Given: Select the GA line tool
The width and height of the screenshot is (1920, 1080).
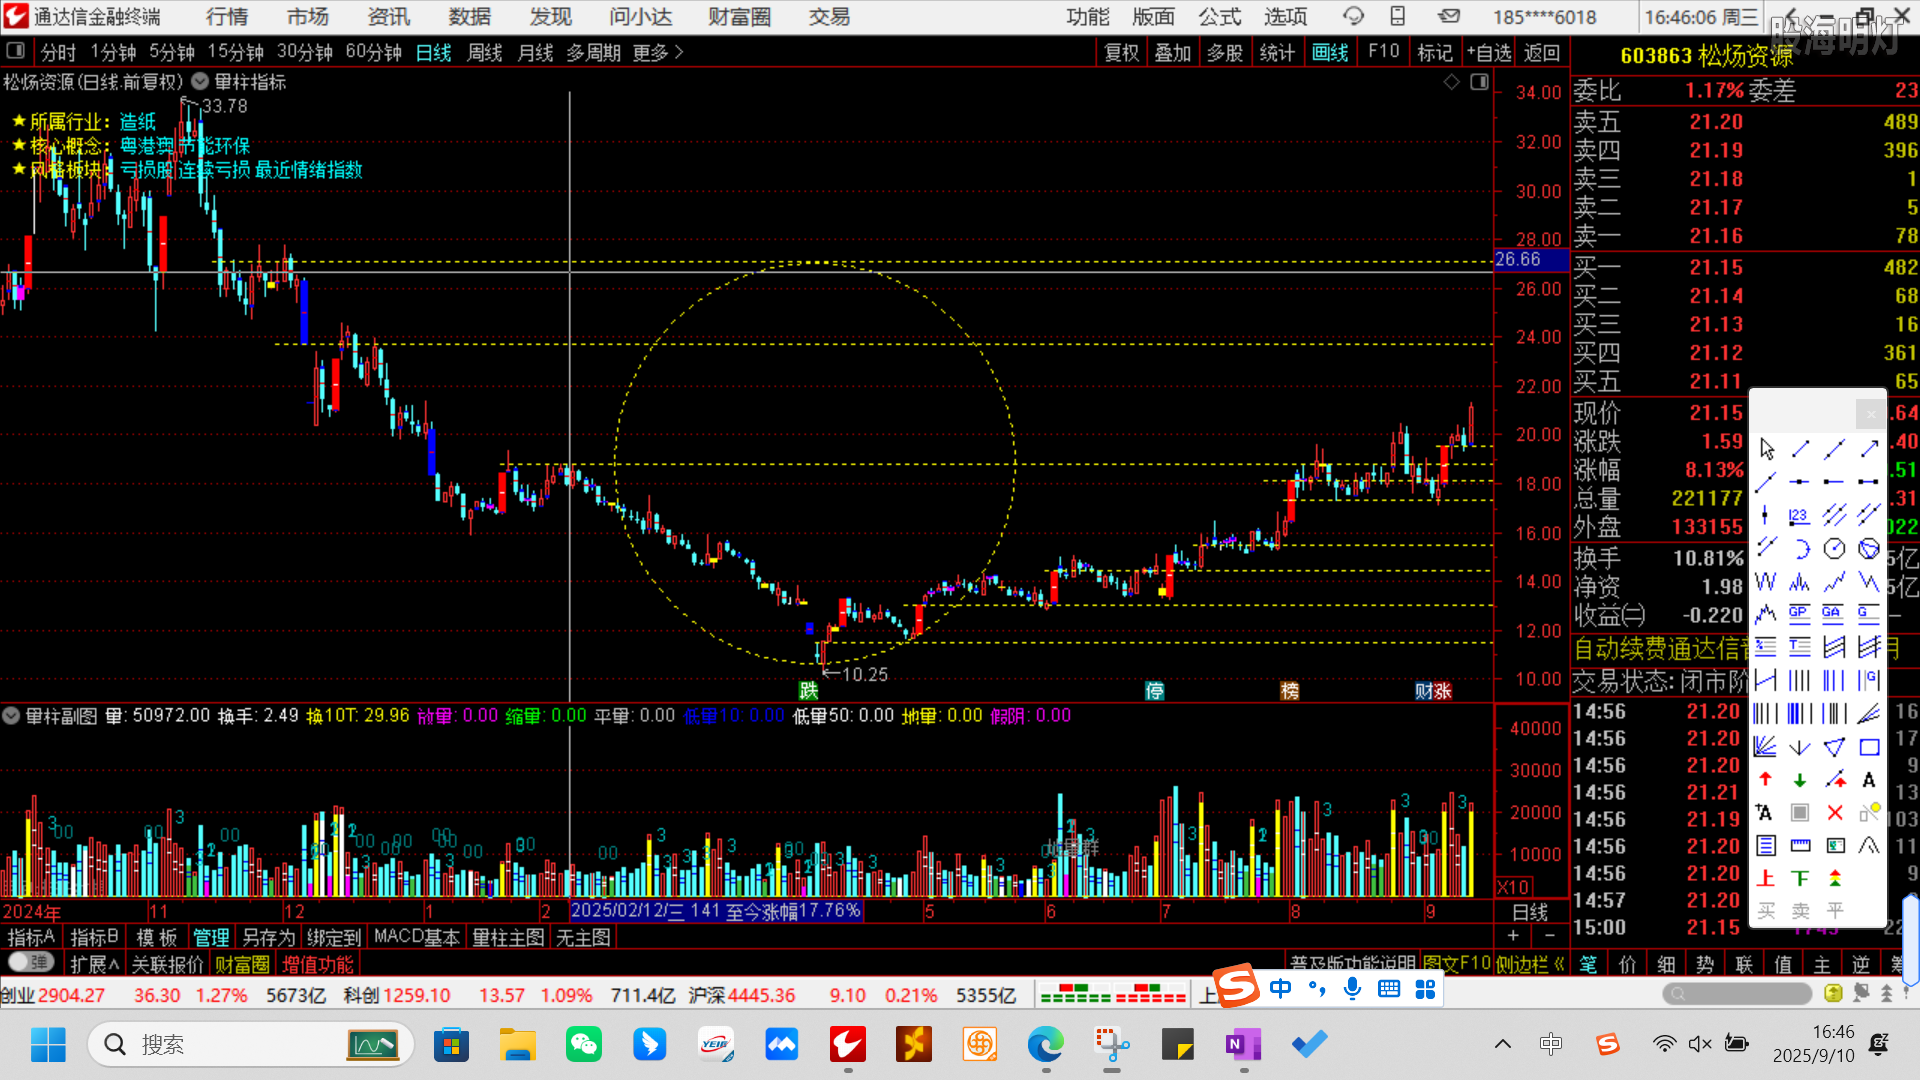Looking at the screenshot, I should [1834, 614].
